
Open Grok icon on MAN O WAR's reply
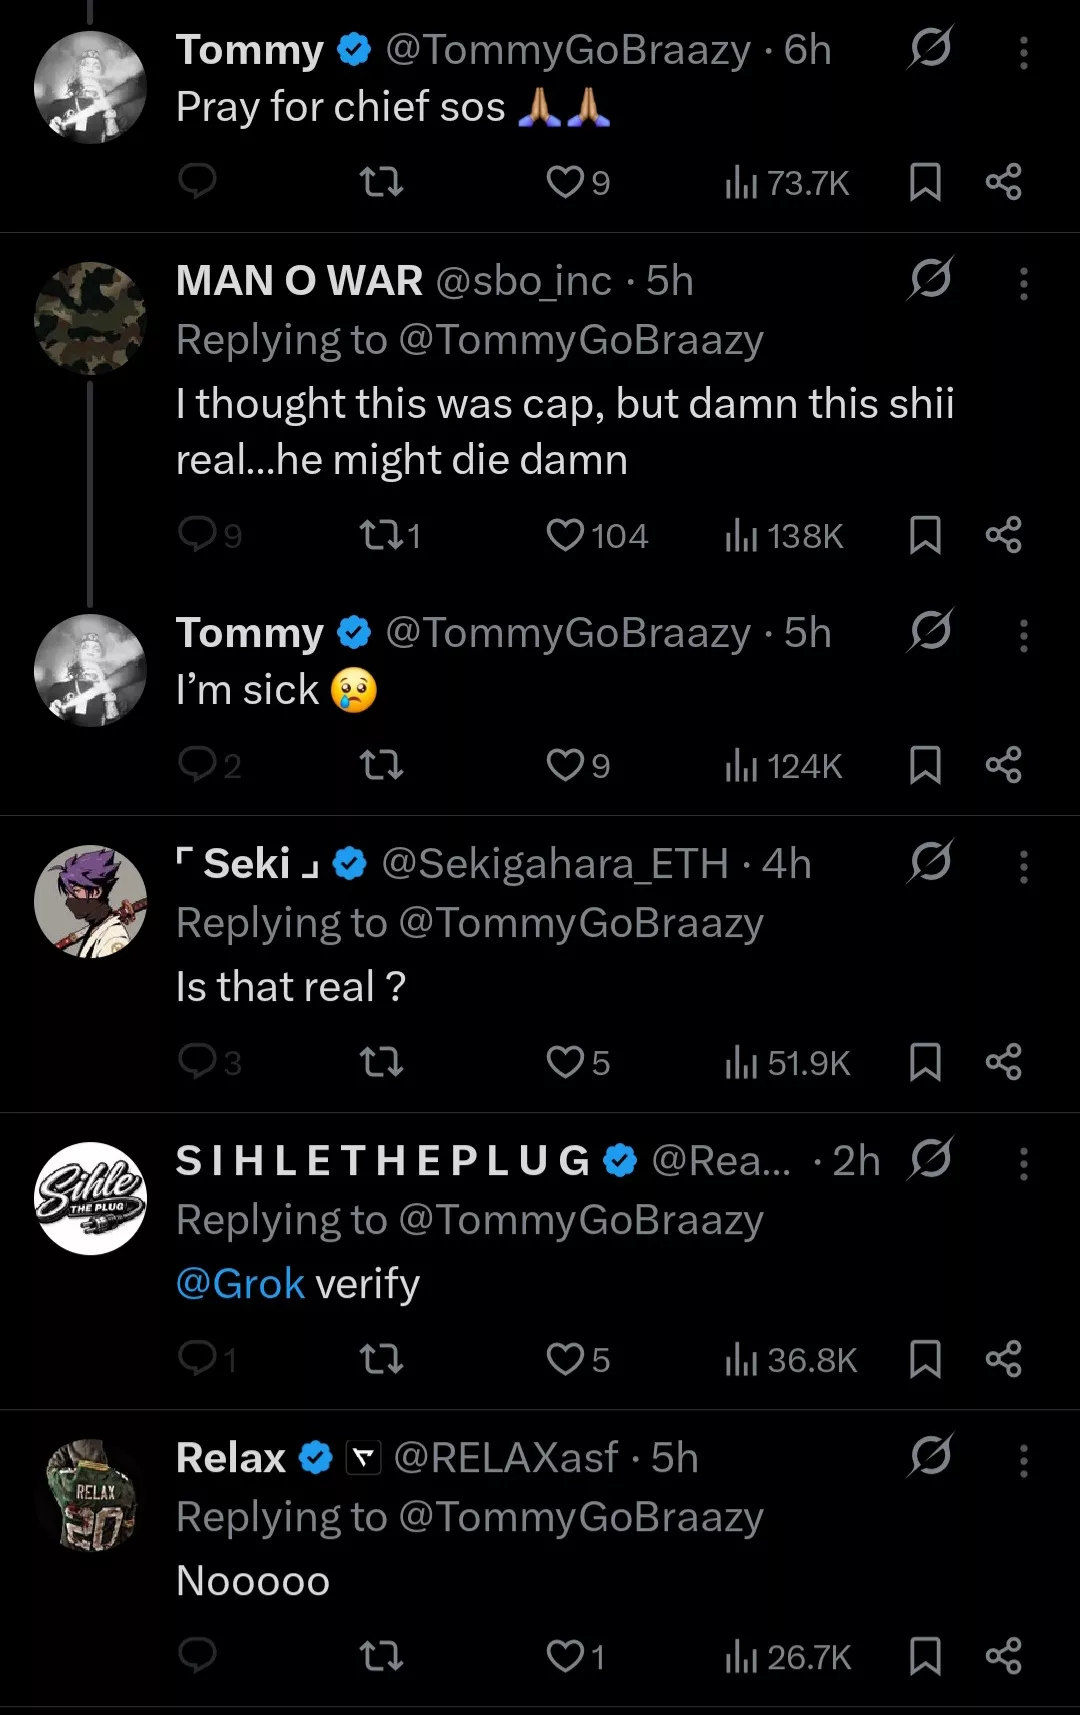point(930,279)
